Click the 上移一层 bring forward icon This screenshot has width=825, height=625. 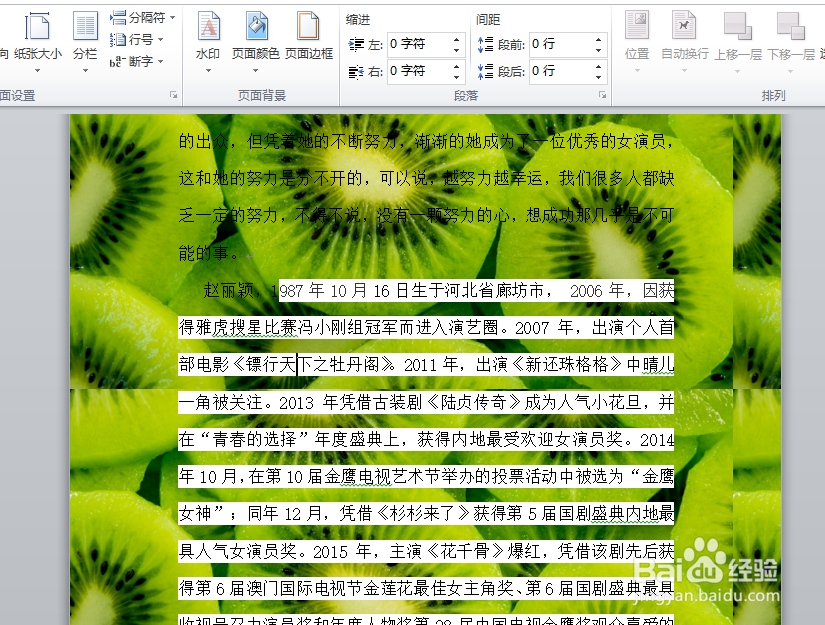pos(738,26)
